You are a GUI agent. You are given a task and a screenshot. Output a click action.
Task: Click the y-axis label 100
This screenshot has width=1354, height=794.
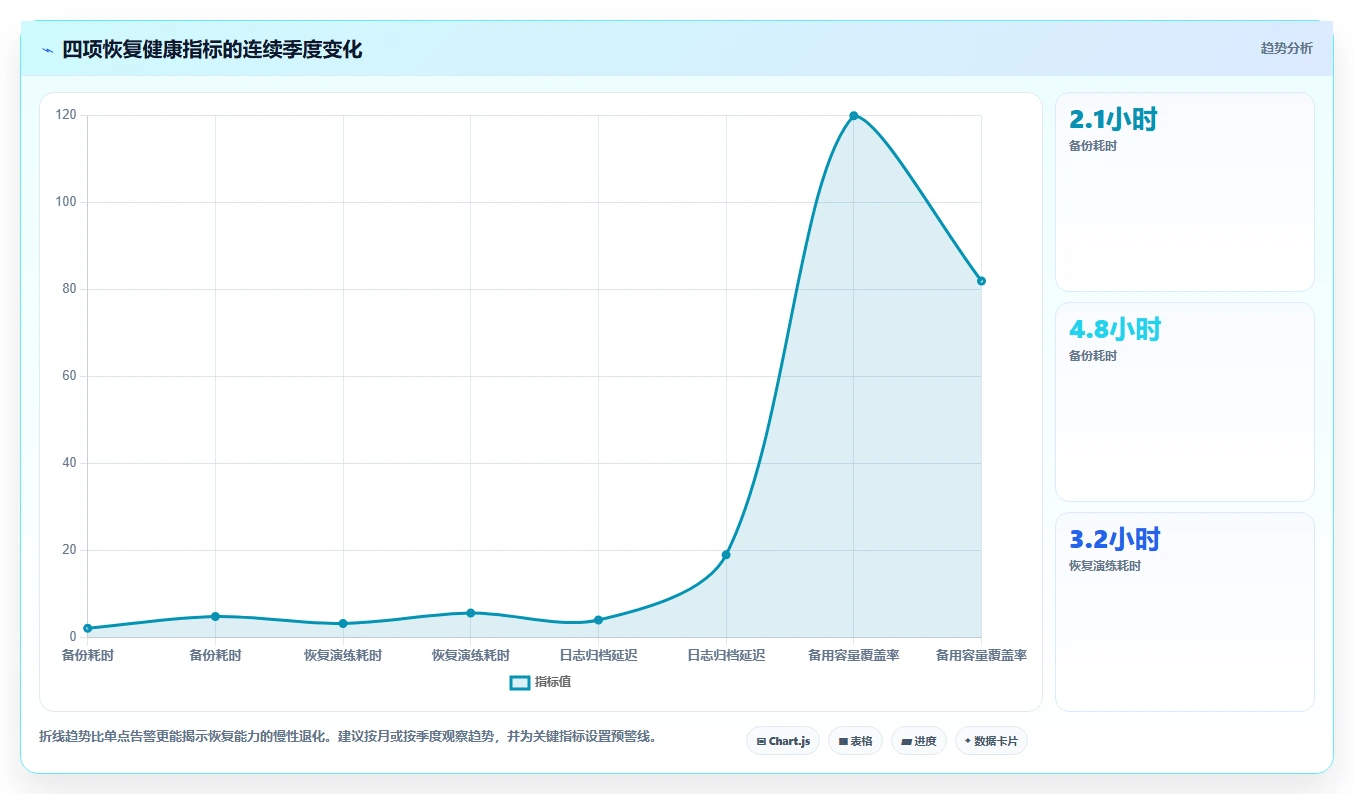[x=66, y=202]
